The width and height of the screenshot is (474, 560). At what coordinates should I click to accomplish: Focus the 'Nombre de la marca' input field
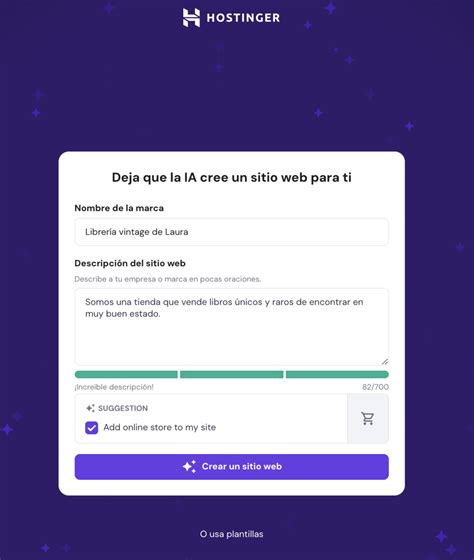(231, 232)
